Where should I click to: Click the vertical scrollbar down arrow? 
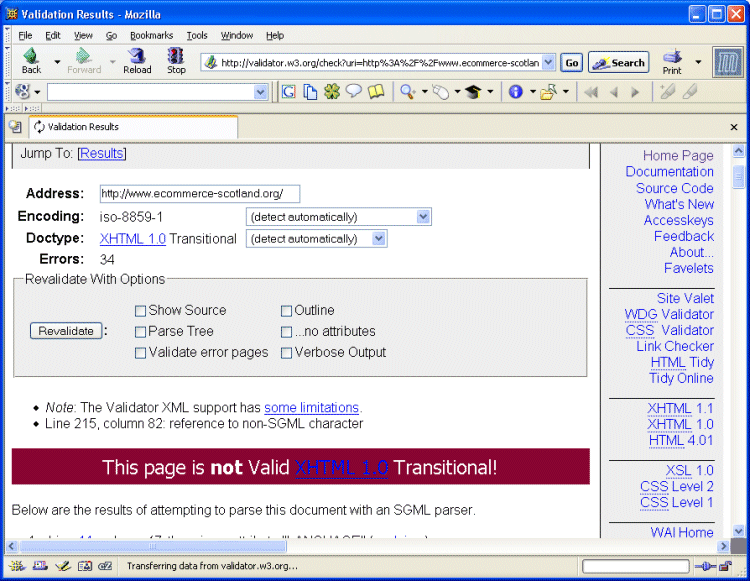pos(739,531)
